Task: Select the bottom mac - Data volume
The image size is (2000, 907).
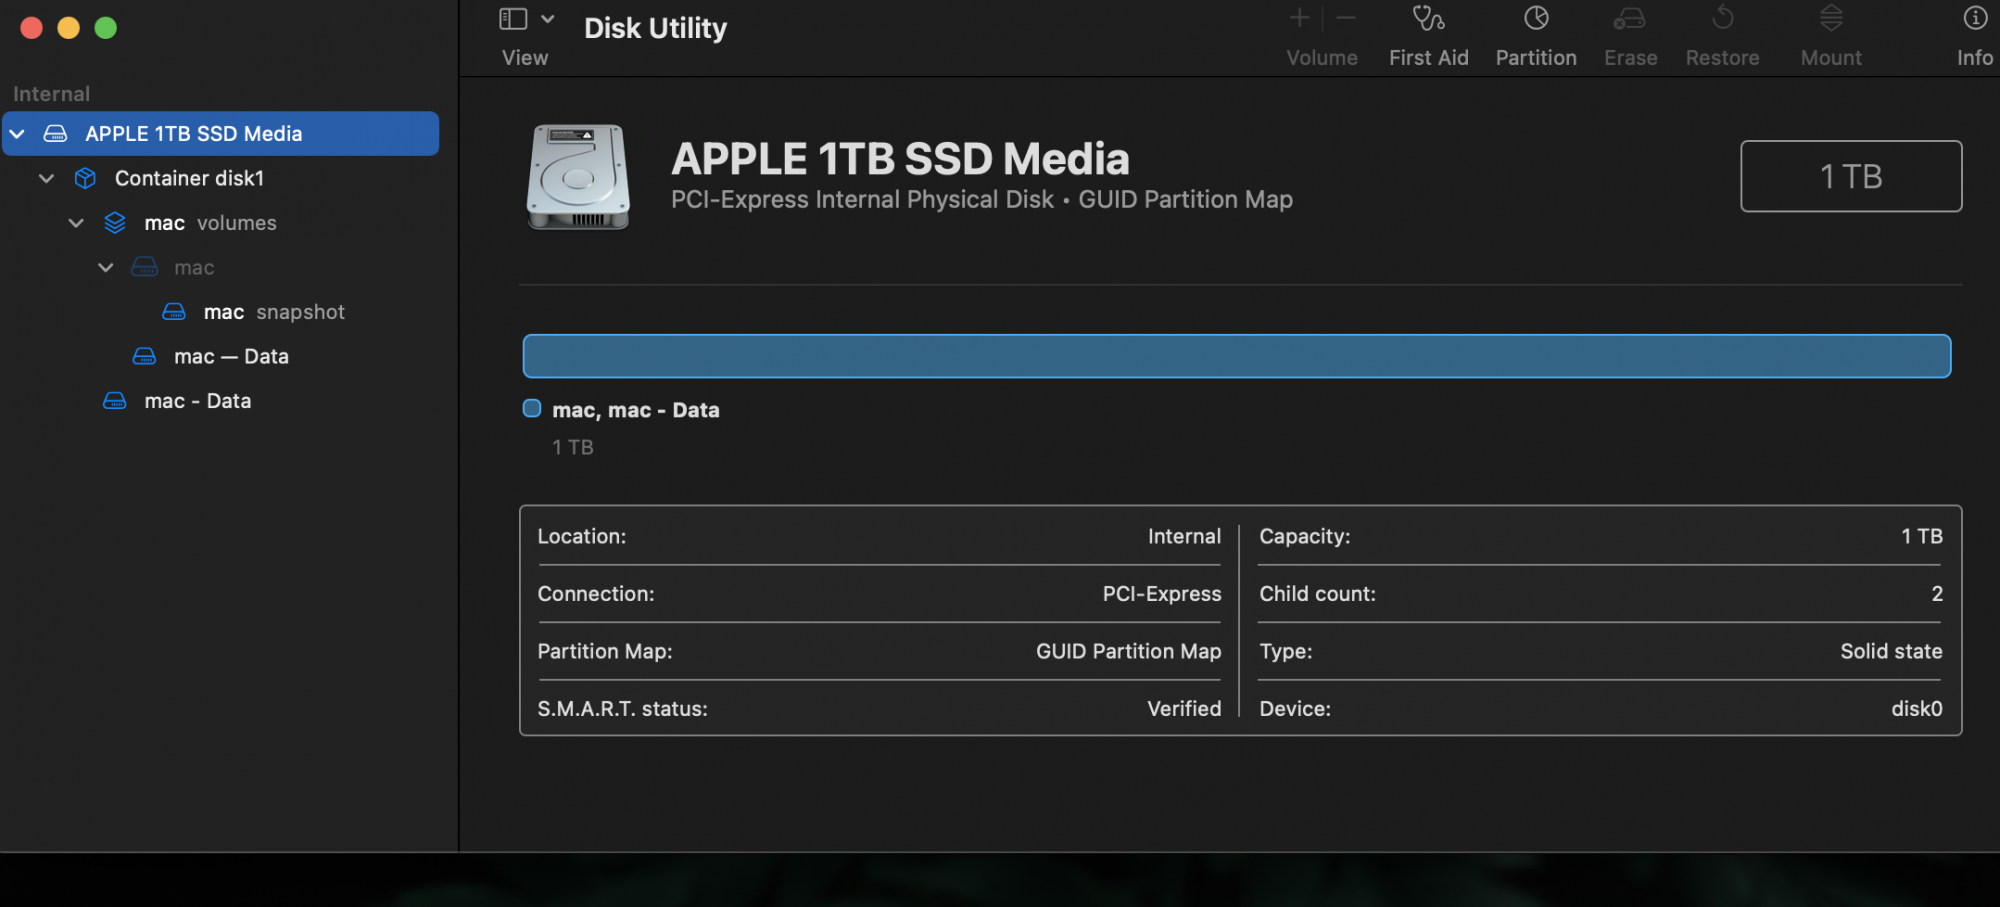Action: [220, 401]
